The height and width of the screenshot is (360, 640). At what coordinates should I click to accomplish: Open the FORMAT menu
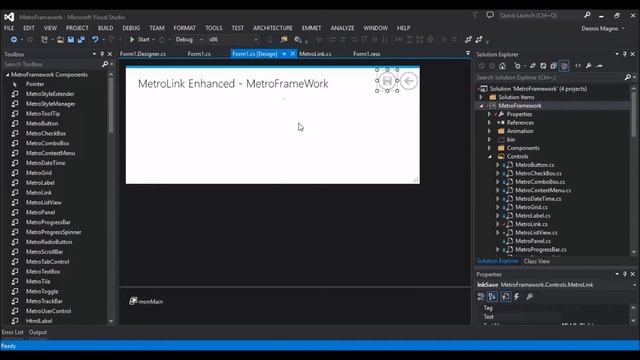point(184,28)
